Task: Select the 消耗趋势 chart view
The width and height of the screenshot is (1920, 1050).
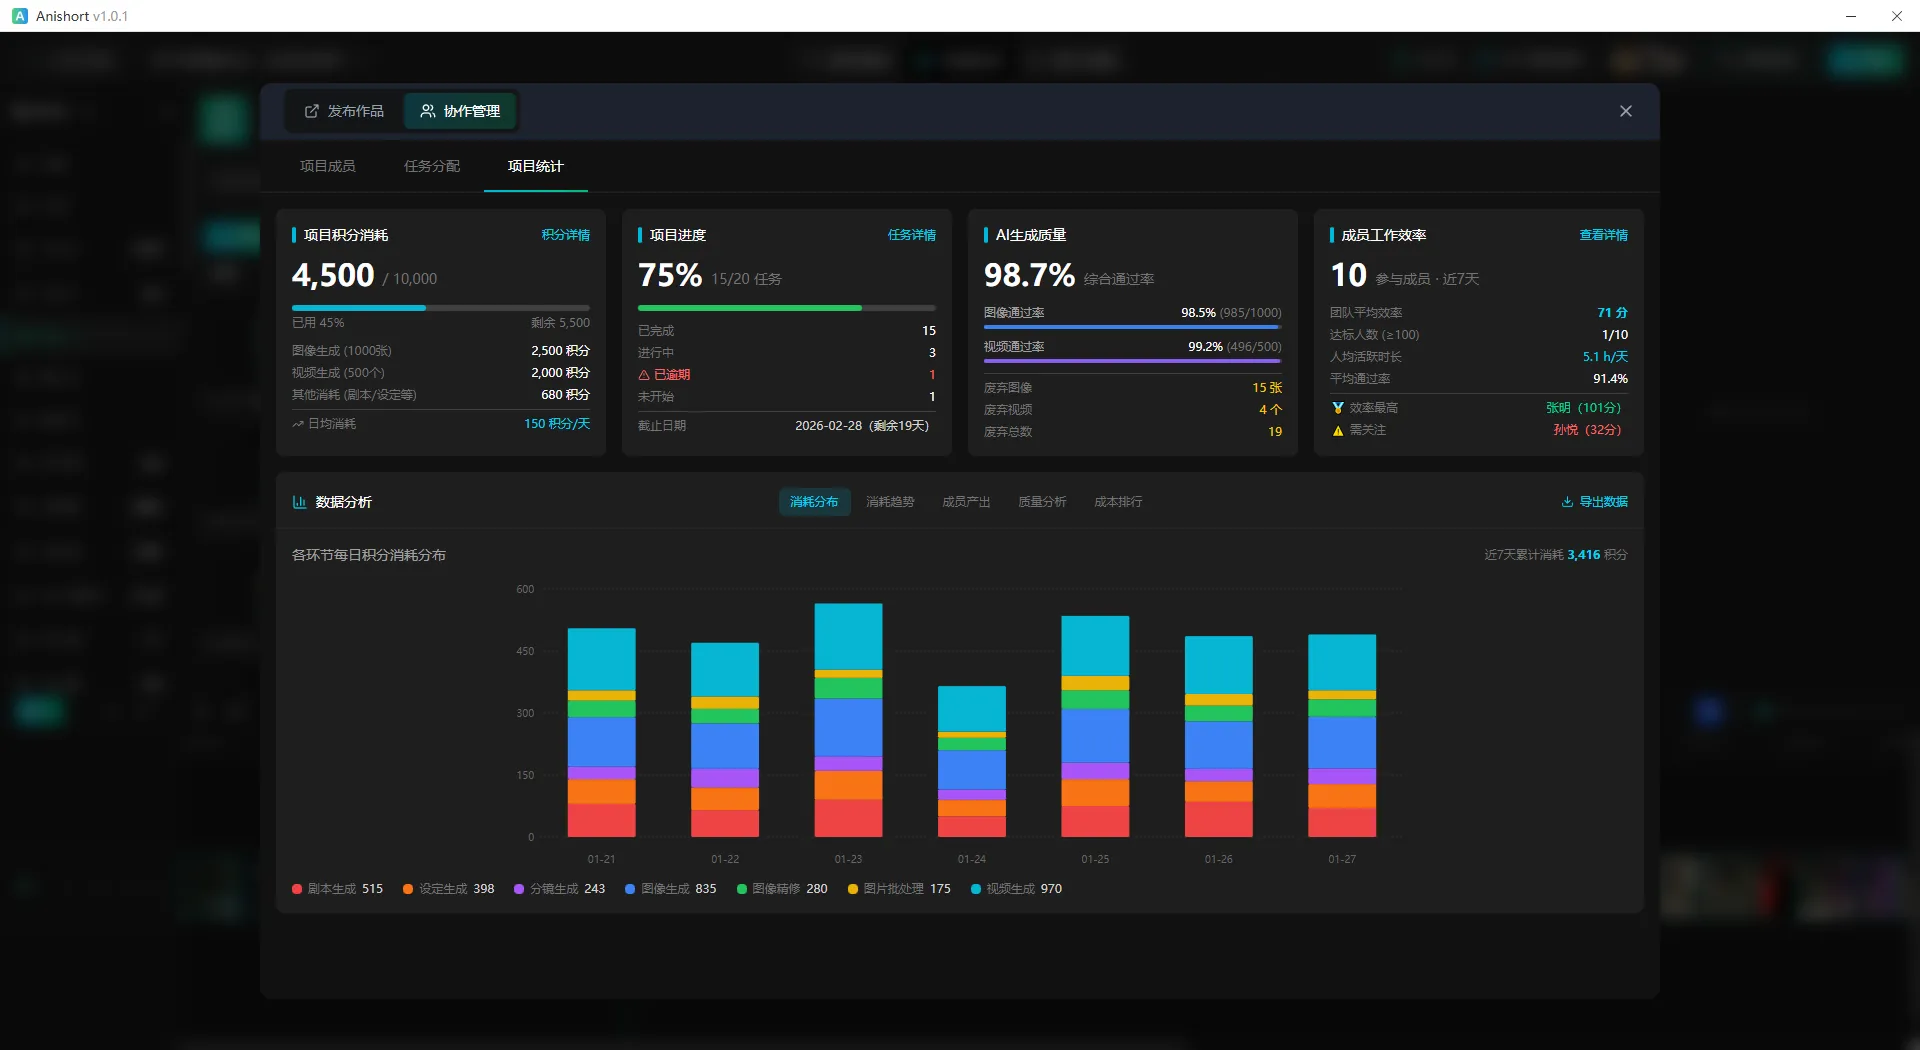Action: pos(889,502)
